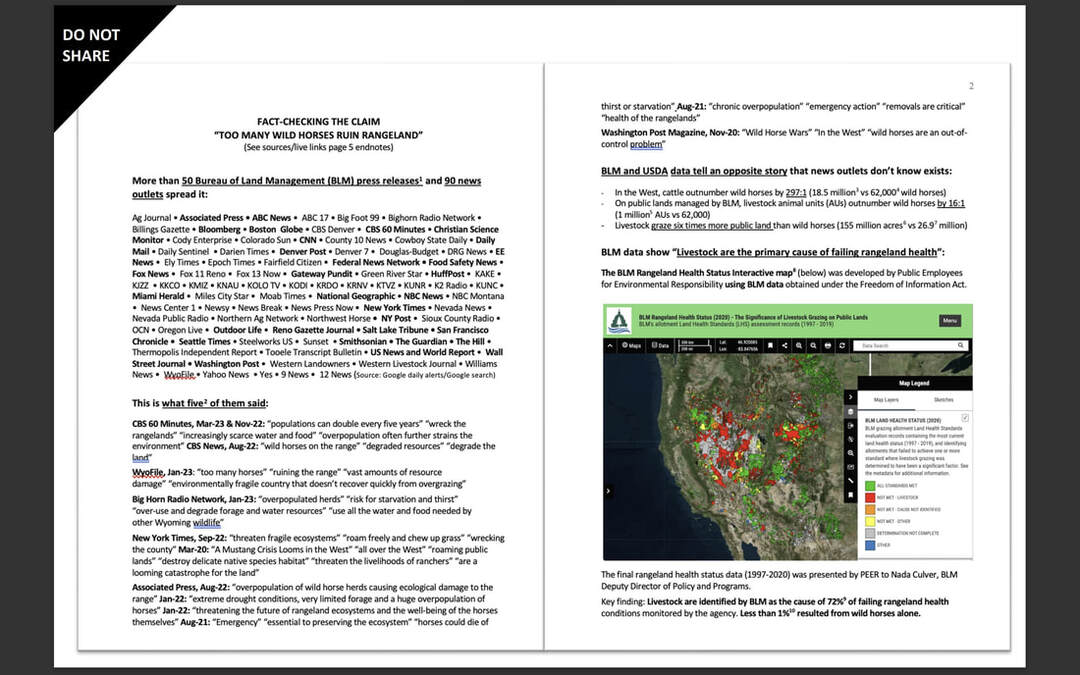Open the layers stack icon in side strip
This screenshot has width=1080, height=675.
pos(850,411)
